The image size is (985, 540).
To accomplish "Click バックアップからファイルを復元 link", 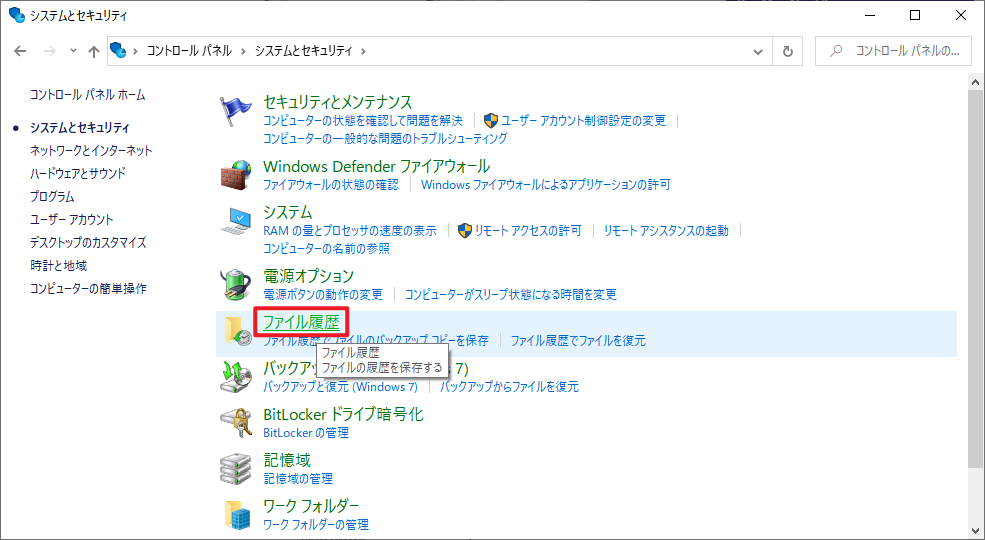I will [509, 387].
